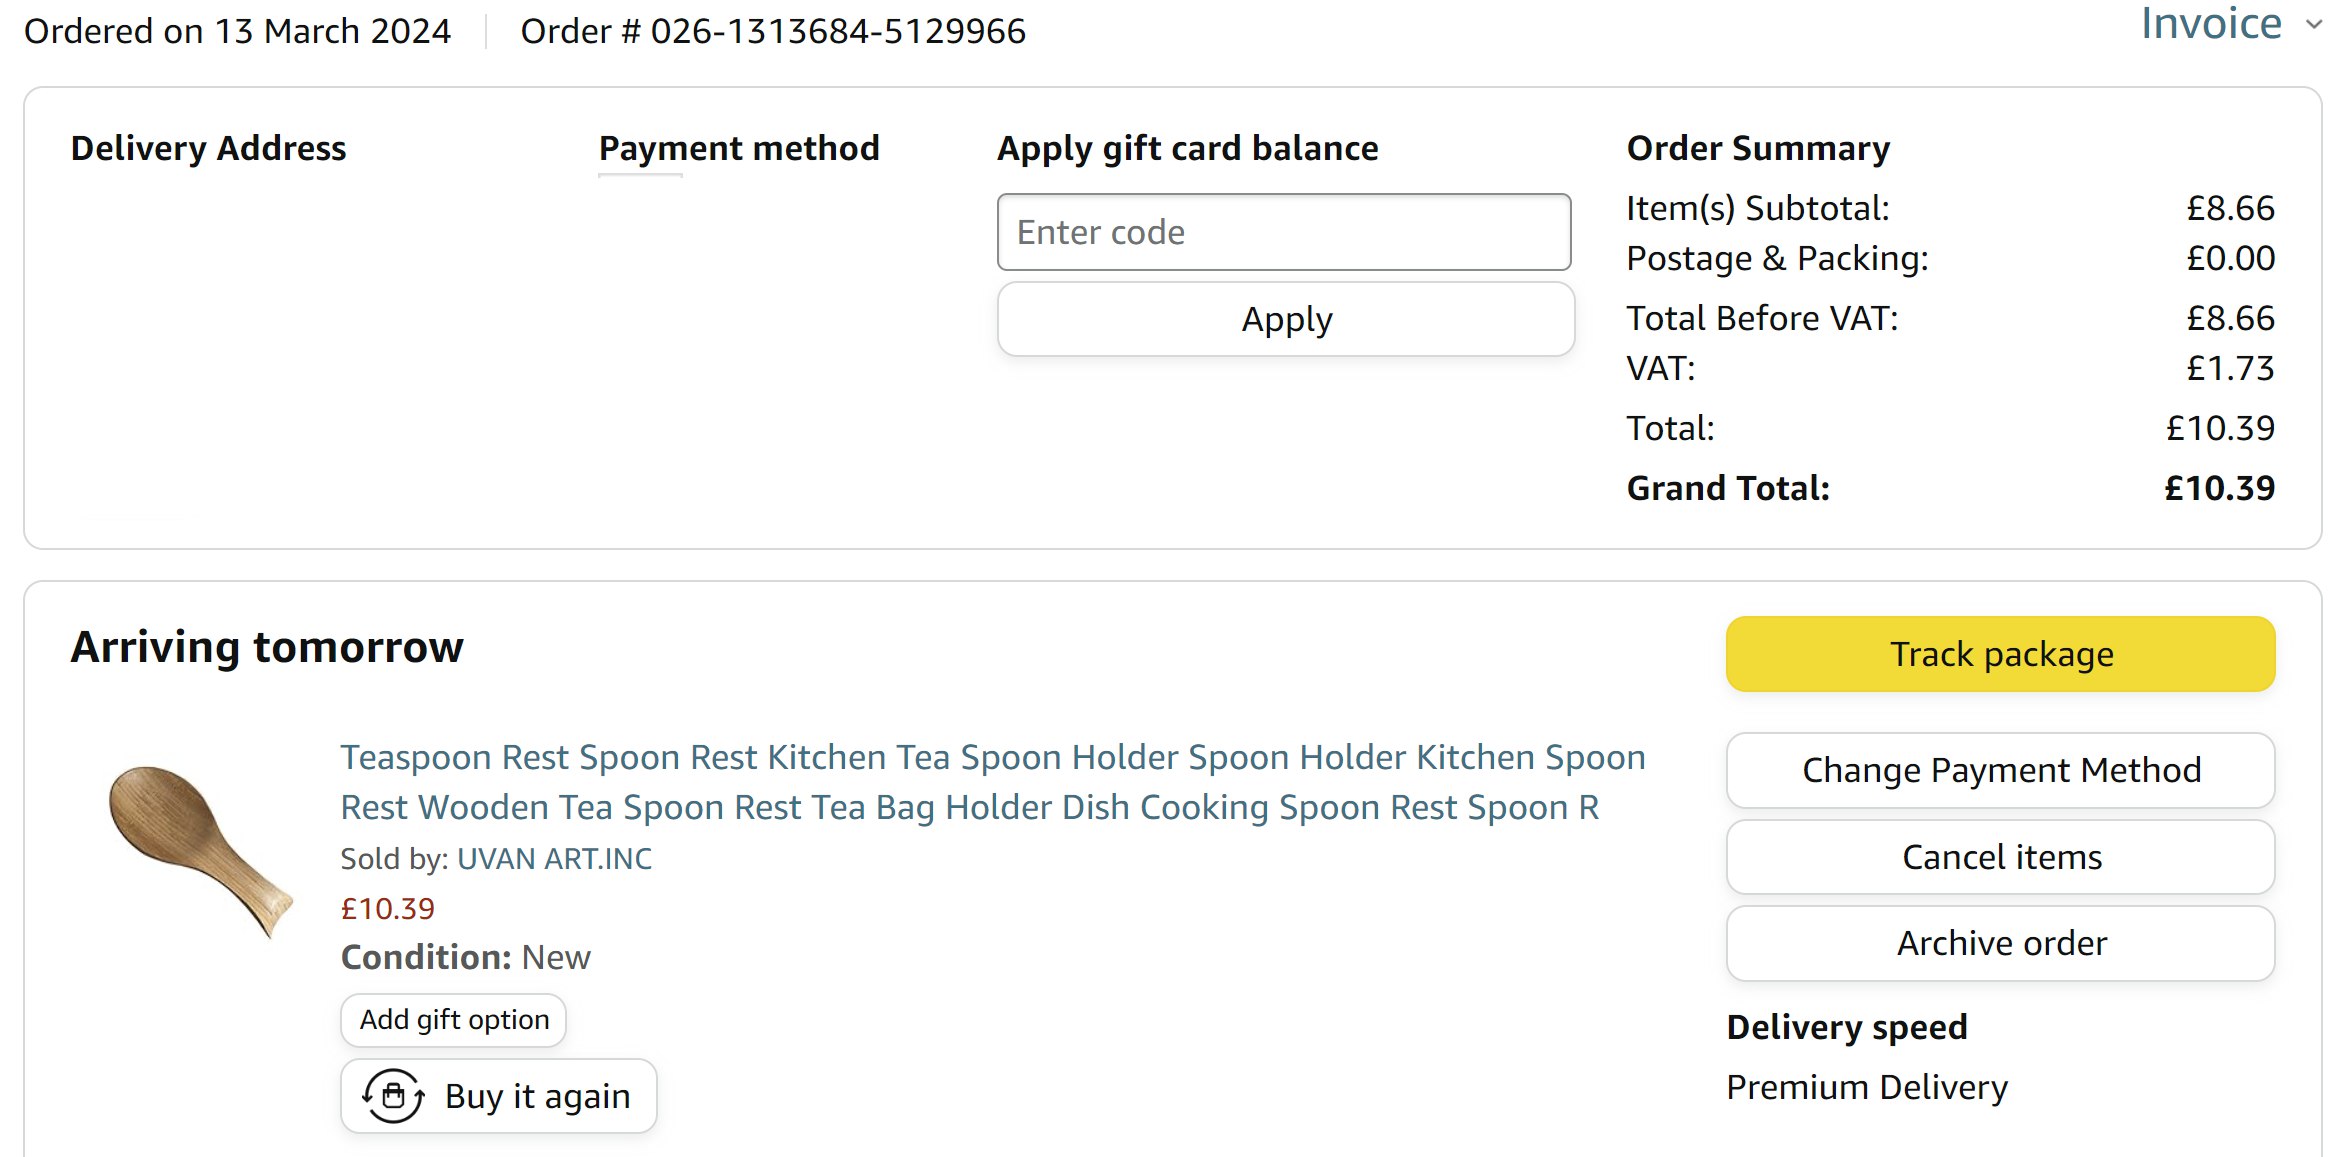Click the Buy it again cart icon
Screen dimensions: 2331x1157
point(393,1096)
